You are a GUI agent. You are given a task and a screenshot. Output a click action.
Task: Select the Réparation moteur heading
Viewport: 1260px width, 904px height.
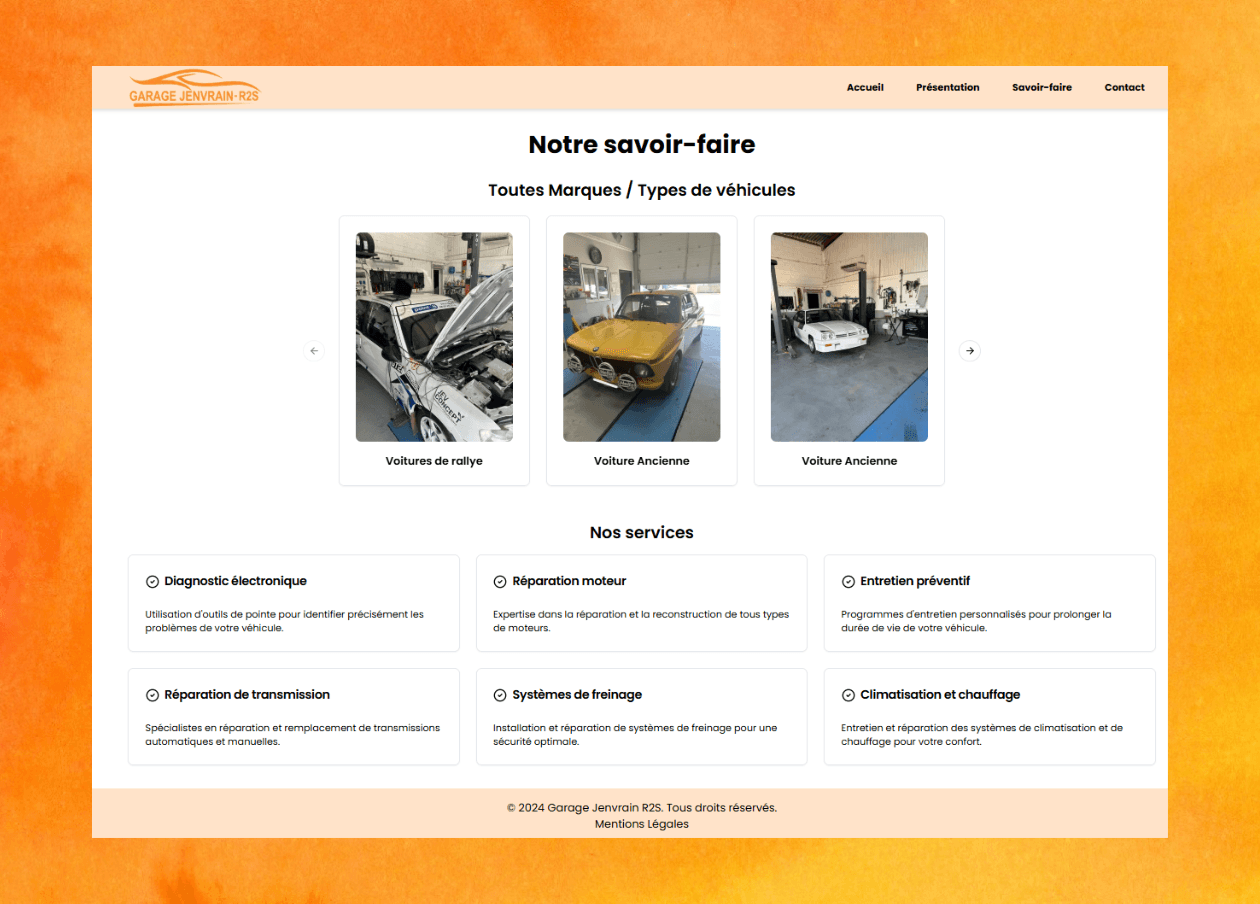569,581
